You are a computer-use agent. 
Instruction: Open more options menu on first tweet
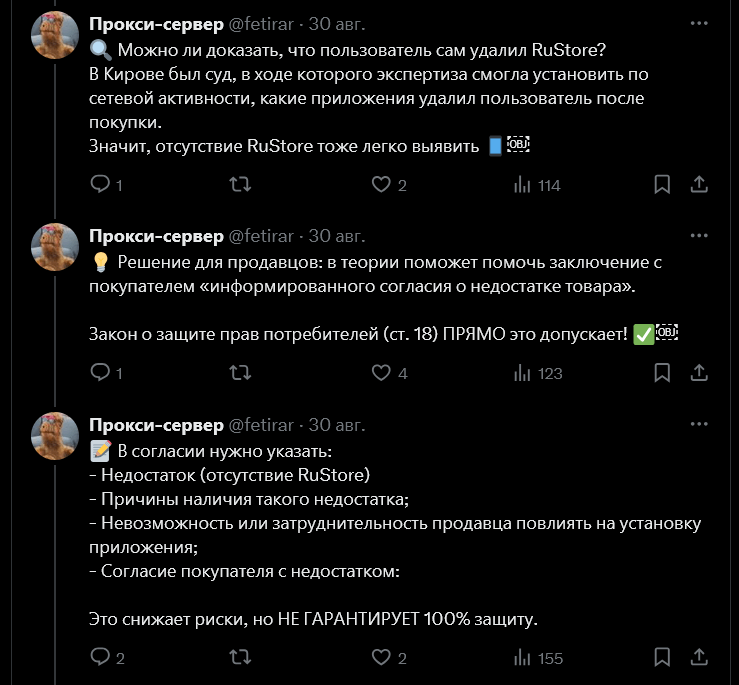pyautogui.click(x=700, y=23)
